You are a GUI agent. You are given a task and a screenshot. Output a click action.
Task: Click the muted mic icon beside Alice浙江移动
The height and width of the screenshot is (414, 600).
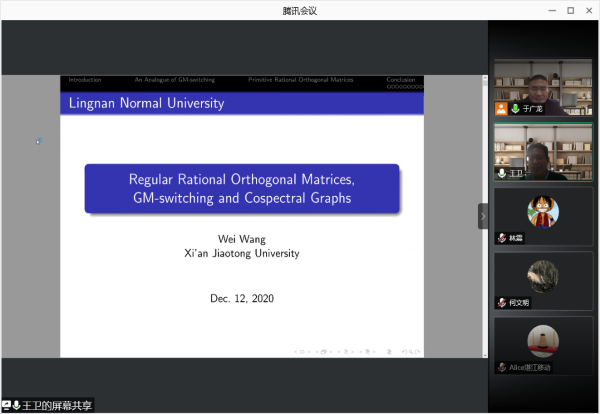pos(502,367)
